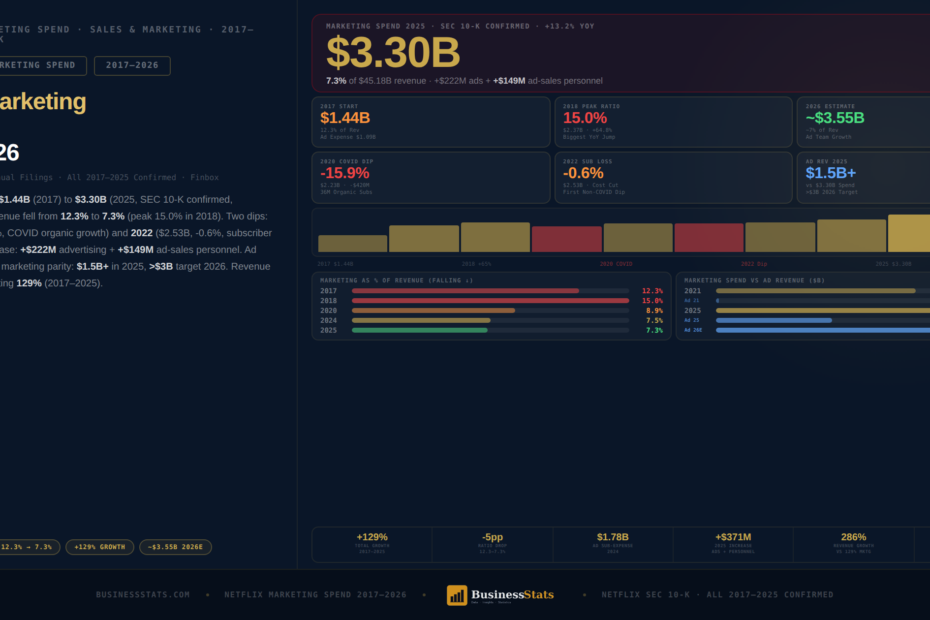Select the 2017–2026 tag pill
This screenshot has width=930, height=620.
(x=132, y=65)
